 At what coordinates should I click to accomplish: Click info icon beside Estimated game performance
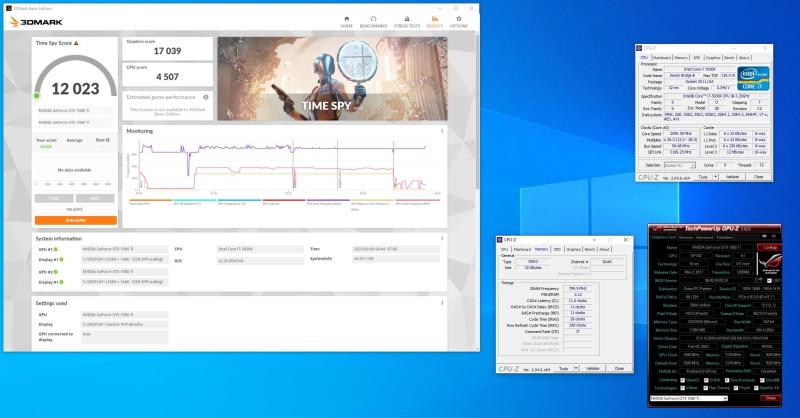coord(206,97)
